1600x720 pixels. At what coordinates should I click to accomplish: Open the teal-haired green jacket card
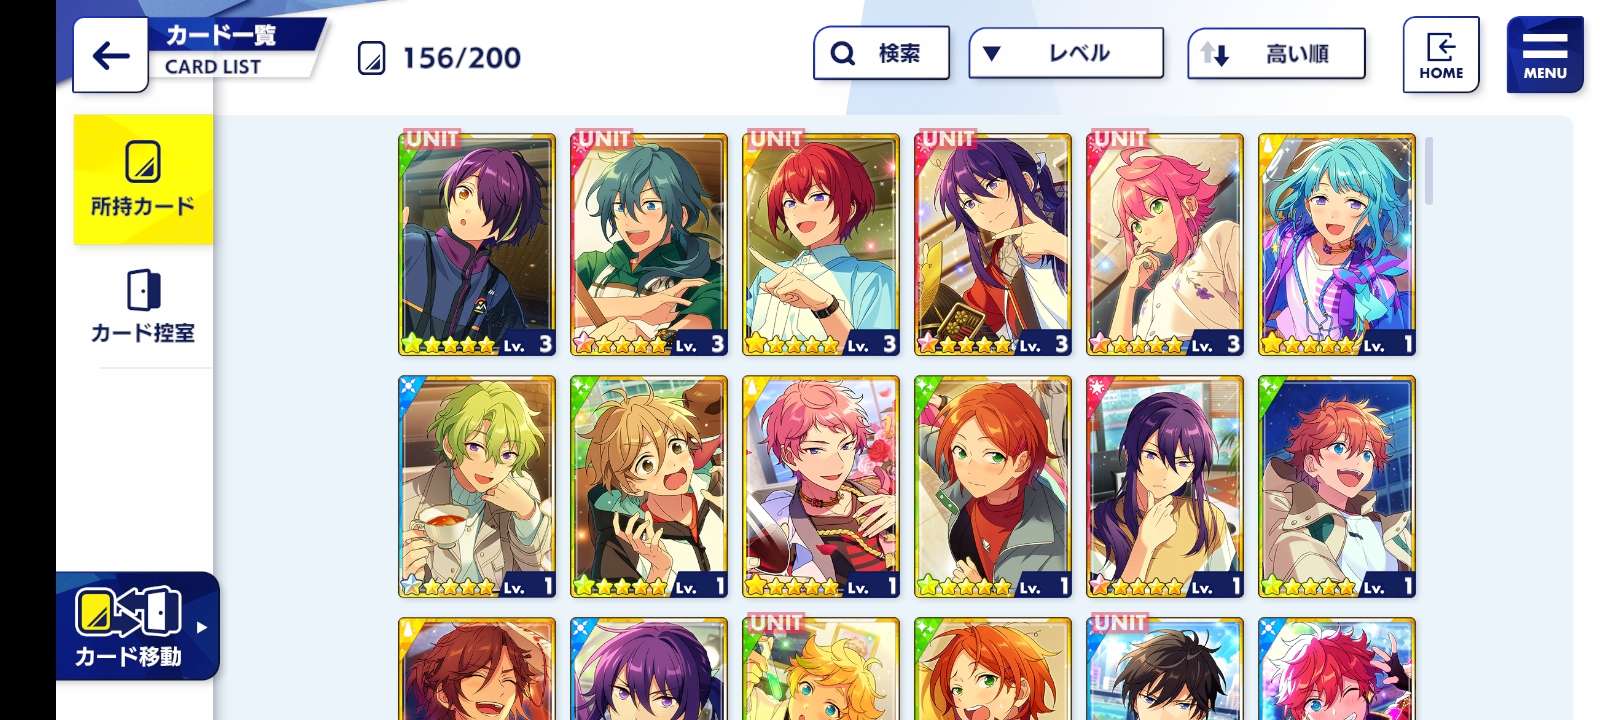(x=649, y=244)
